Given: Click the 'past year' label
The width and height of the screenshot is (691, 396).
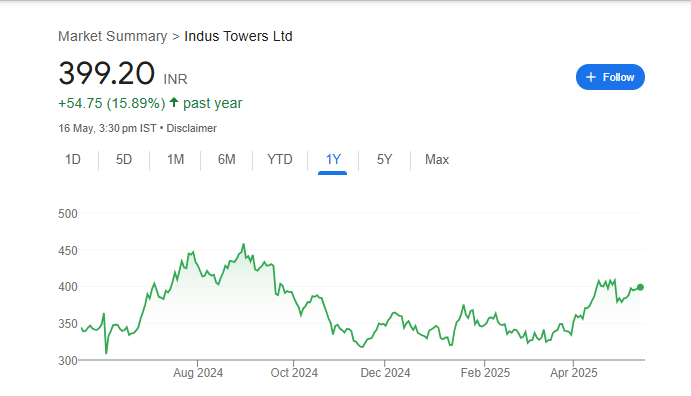Looking at the screenshot, I should click(x=213, y=103).
